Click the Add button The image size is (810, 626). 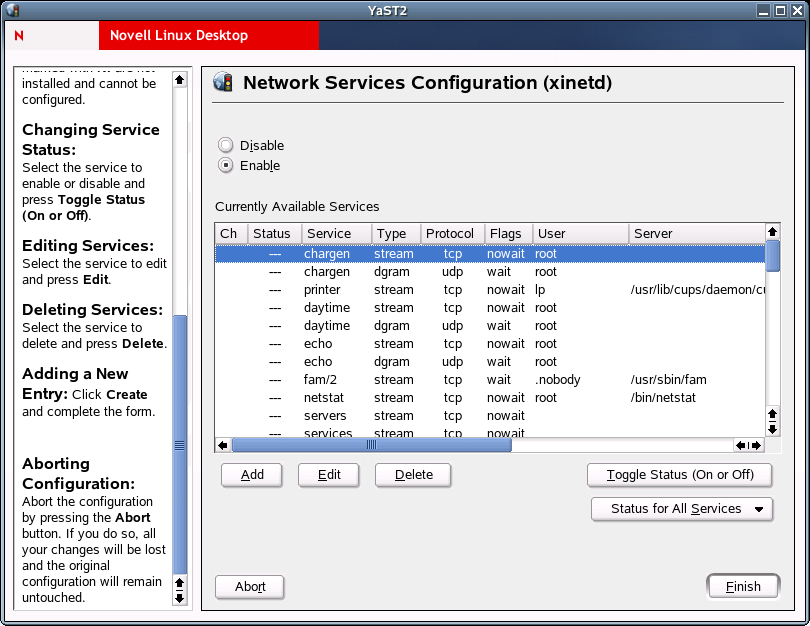[x=252, y=475]
